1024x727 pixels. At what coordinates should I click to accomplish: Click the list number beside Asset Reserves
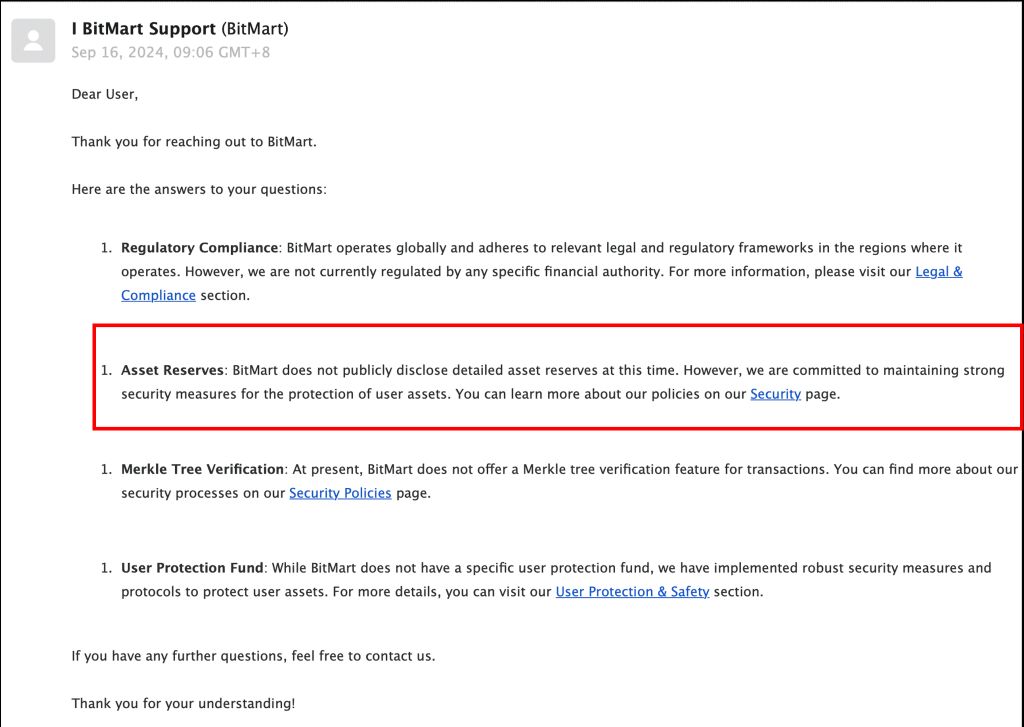coord(106,370)
